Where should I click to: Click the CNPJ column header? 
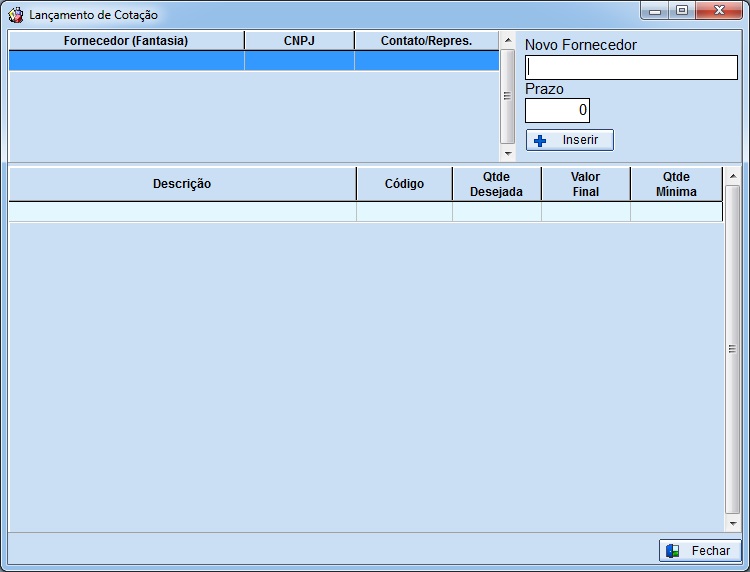(299, 41)
